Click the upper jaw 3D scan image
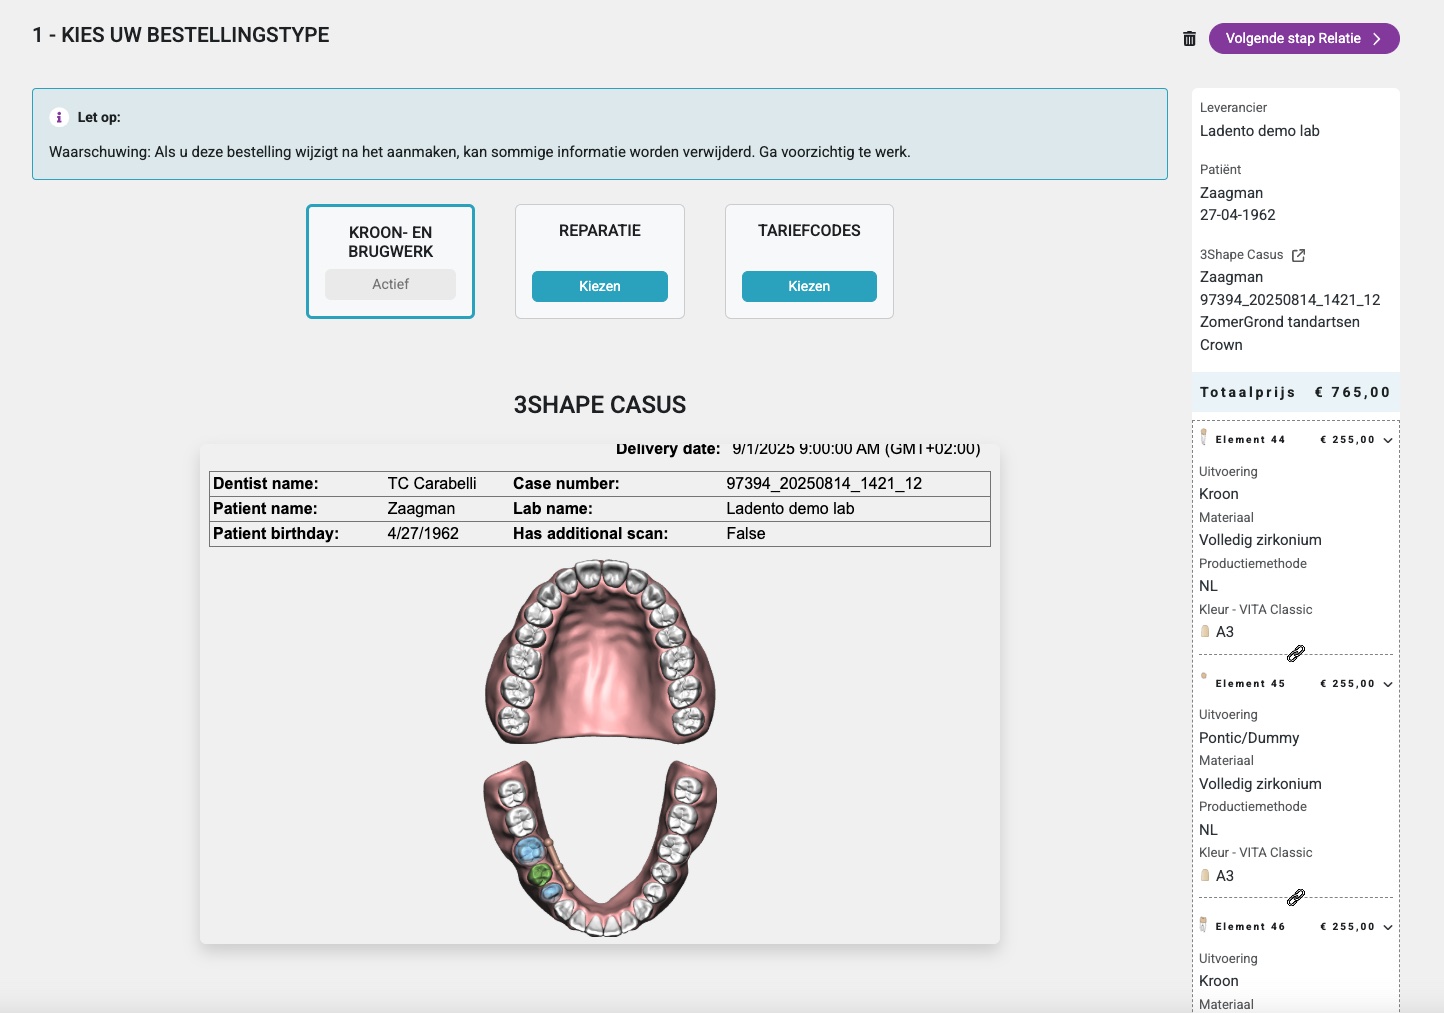Viewport: 1444px width, 1013px height. tap(600, 652)
